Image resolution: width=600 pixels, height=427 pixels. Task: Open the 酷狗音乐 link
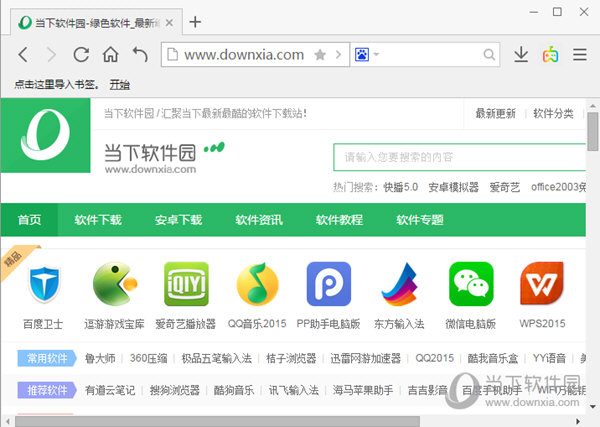(x=234, y=390)
